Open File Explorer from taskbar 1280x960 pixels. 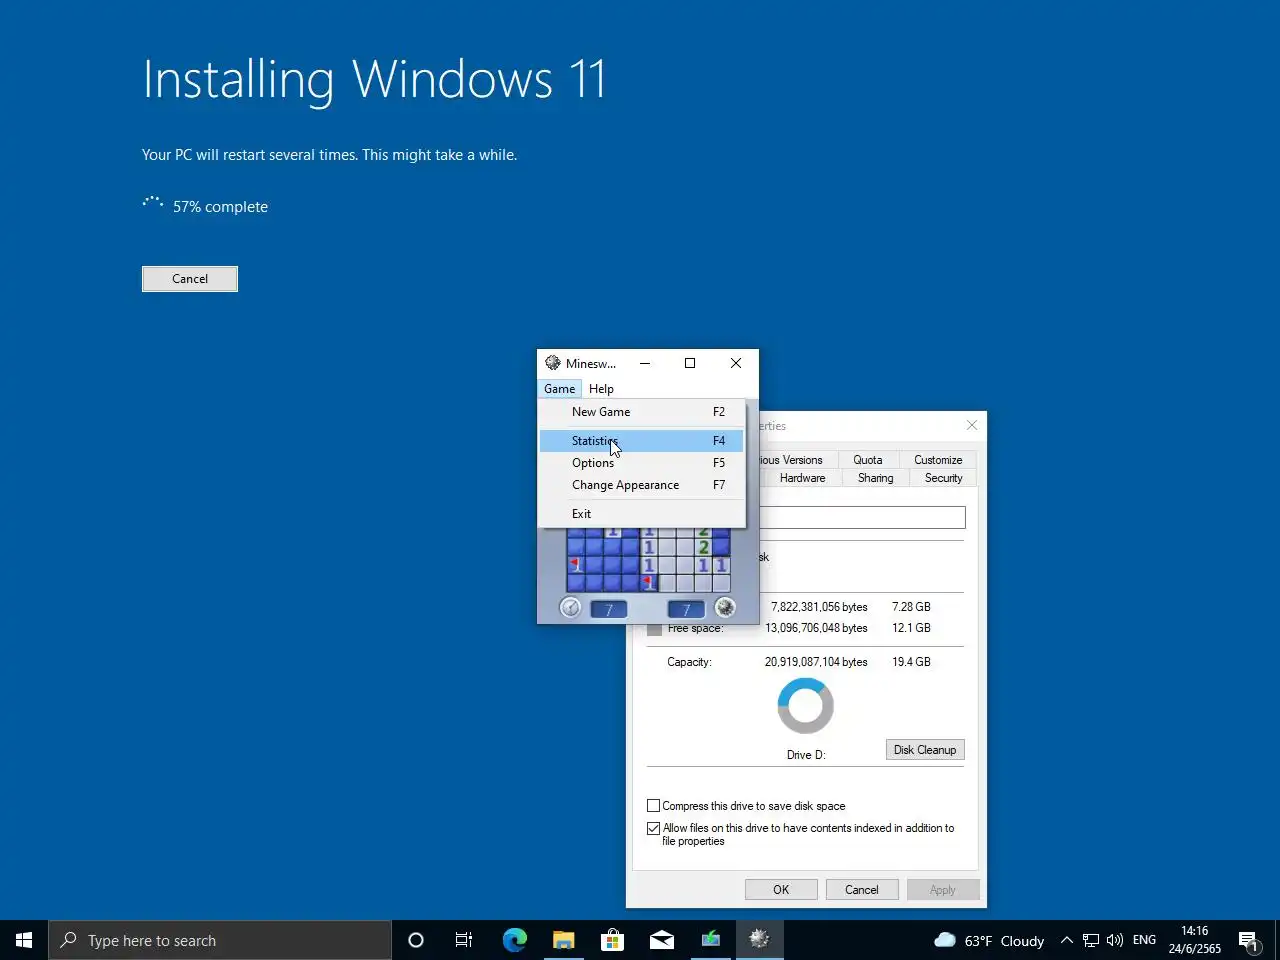pos(563,940)
